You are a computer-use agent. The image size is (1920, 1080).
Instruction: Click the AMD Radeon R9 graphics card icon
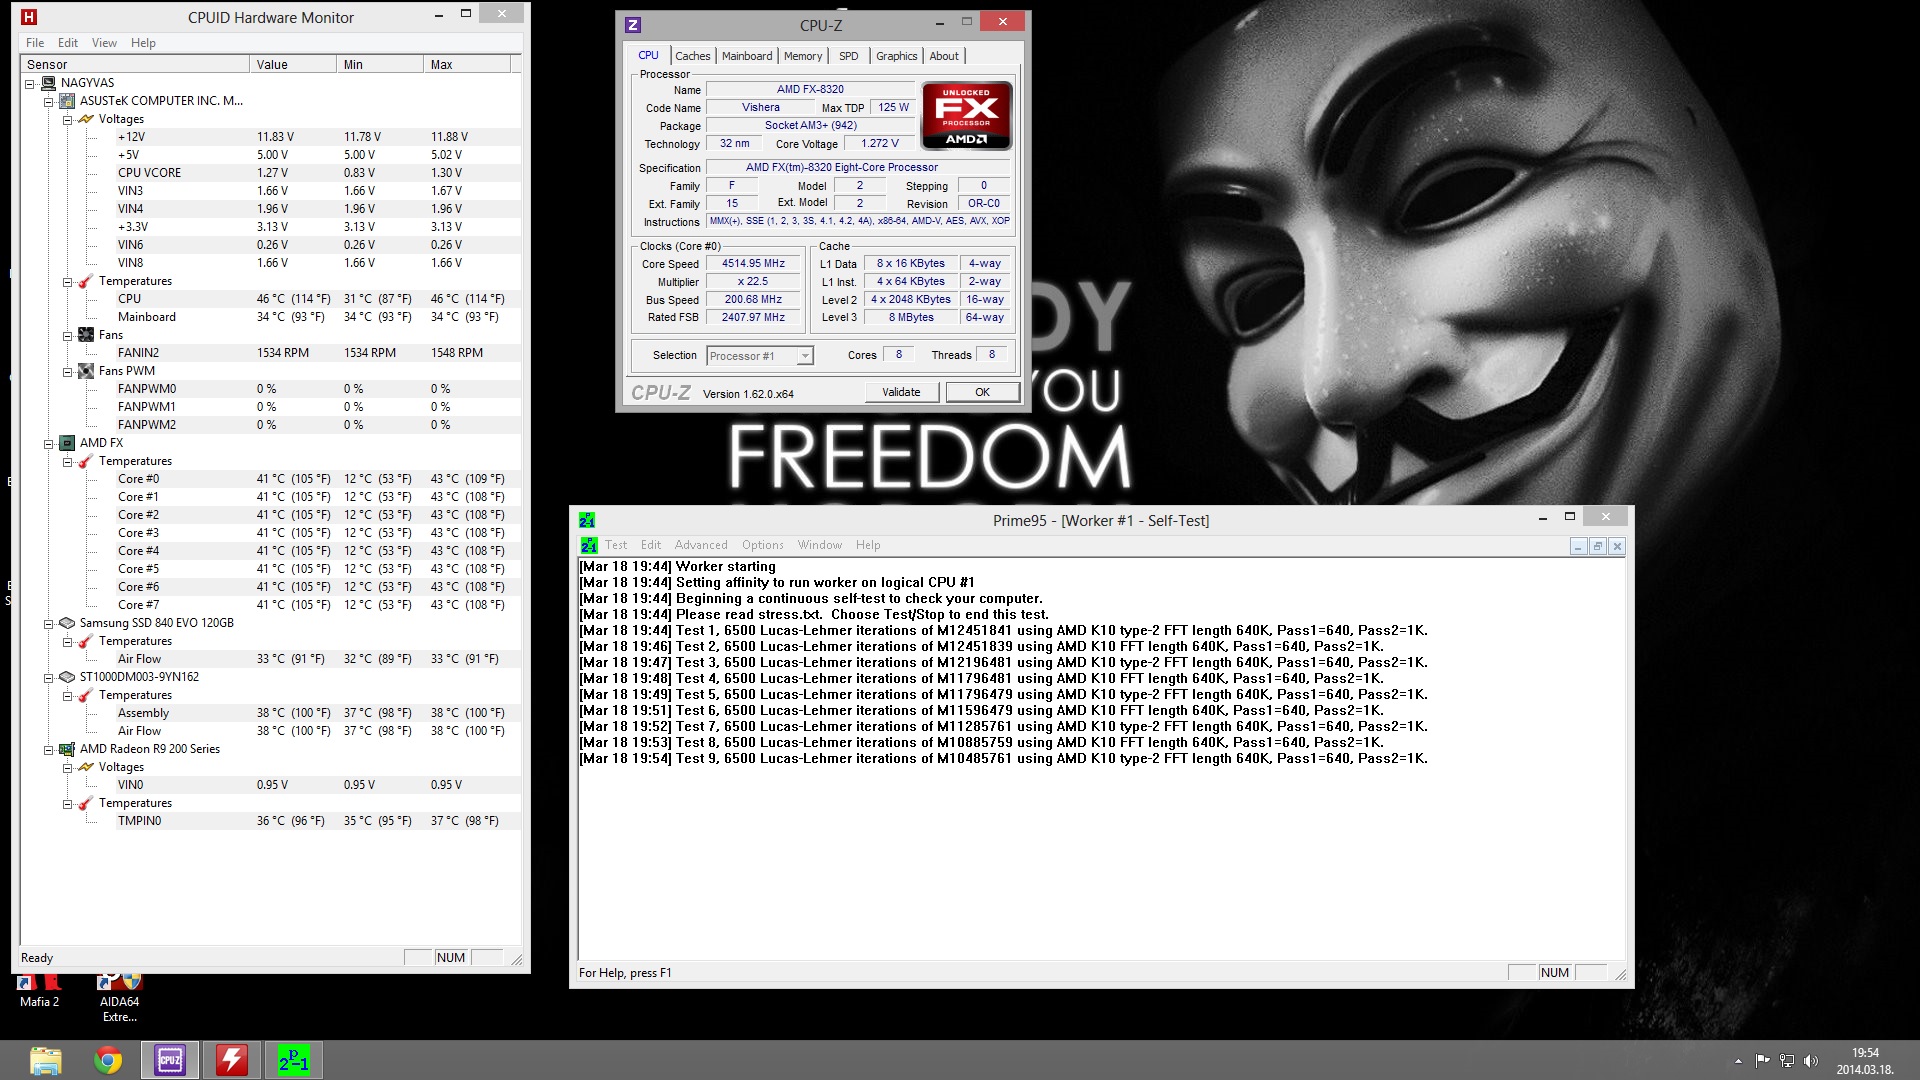coord(67,749)
